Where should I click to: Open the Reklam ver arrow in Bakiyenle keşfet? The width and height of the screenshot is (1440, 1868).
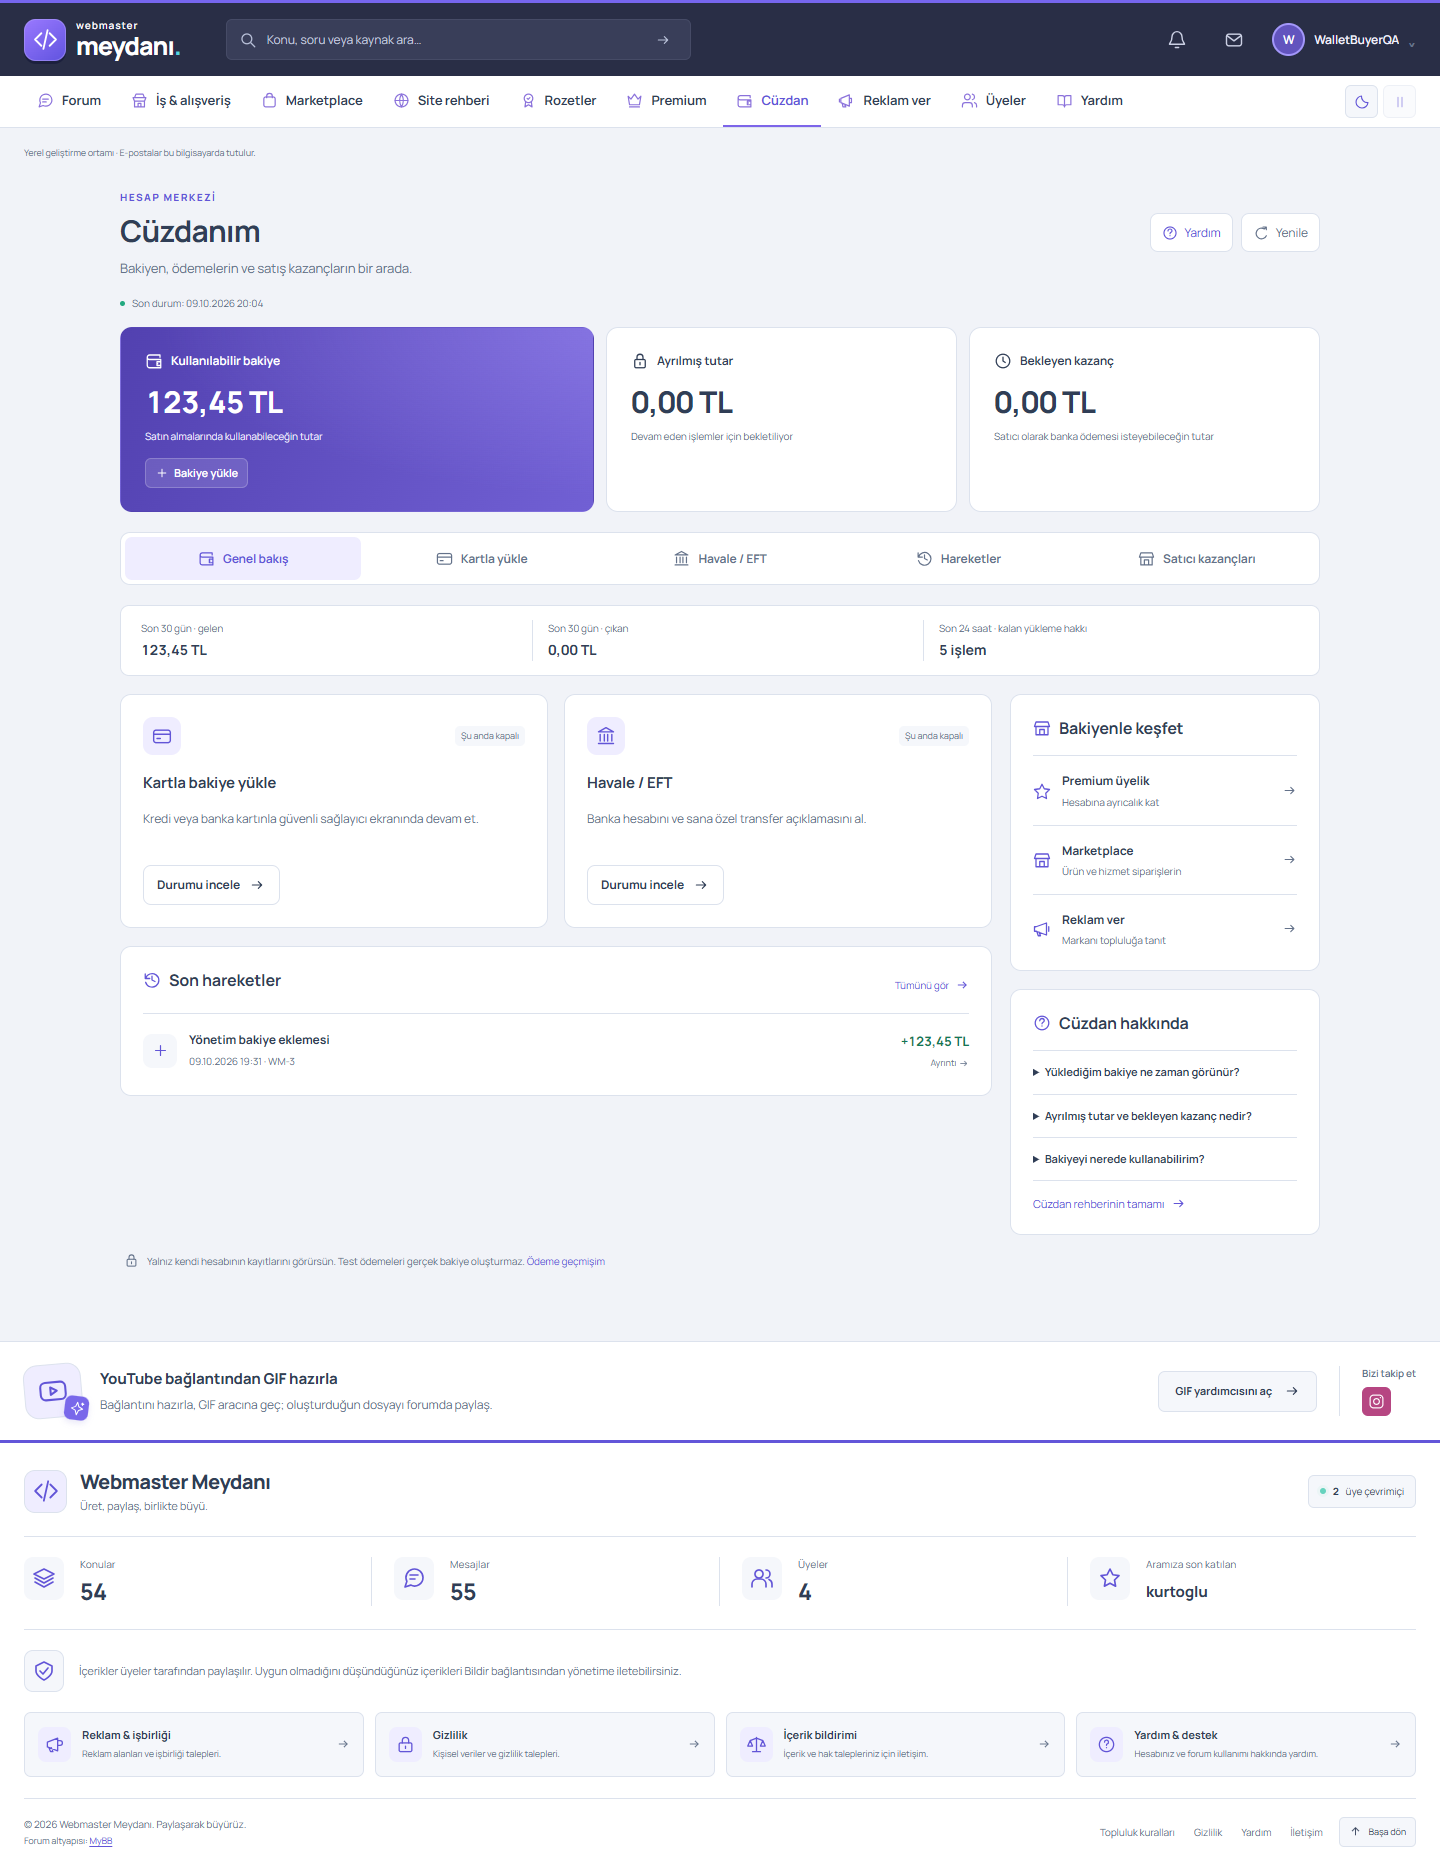1289,928
